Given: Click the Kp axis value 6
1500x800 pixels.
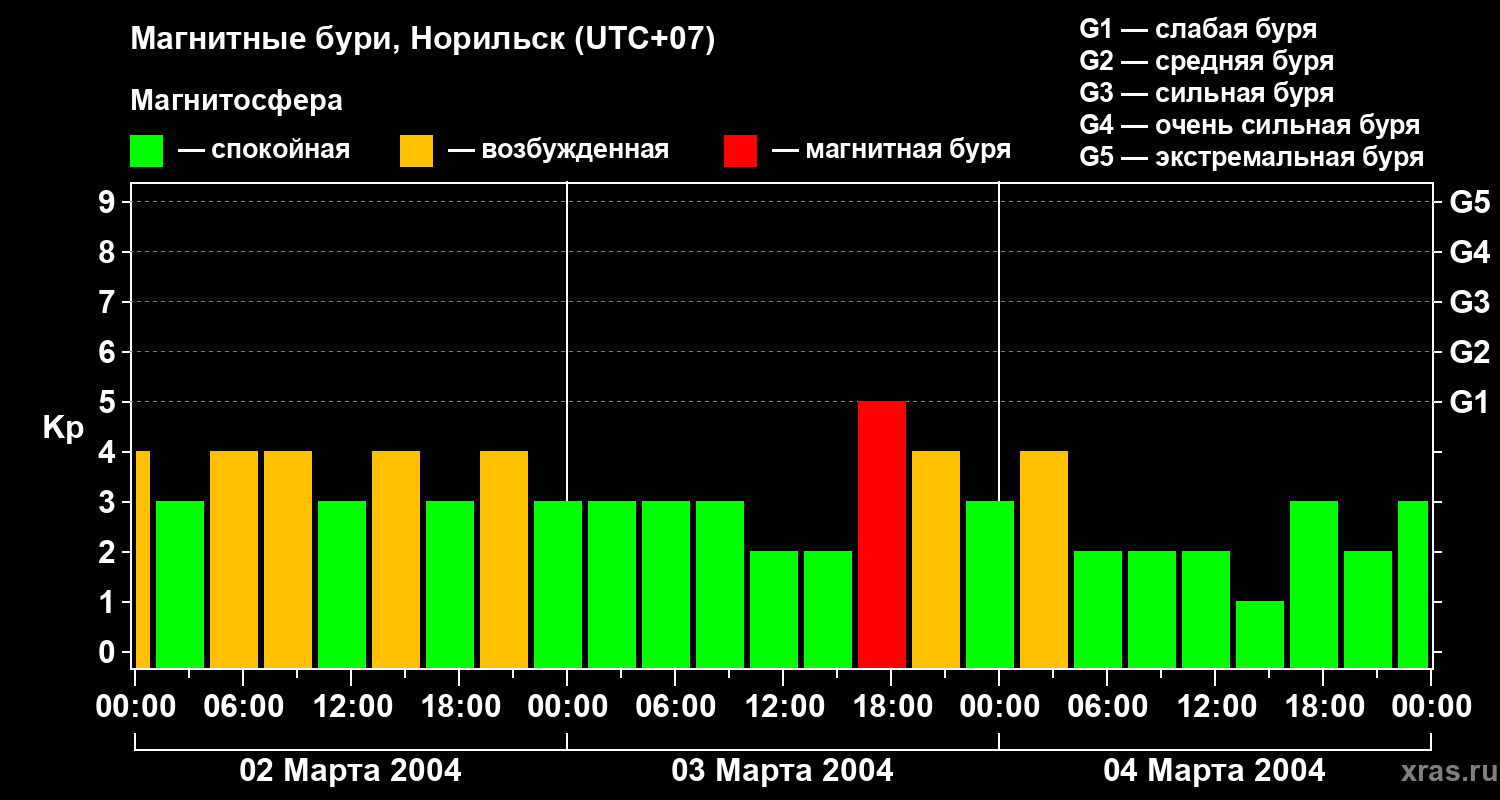Looking at the screenshot, I should 109,352.
